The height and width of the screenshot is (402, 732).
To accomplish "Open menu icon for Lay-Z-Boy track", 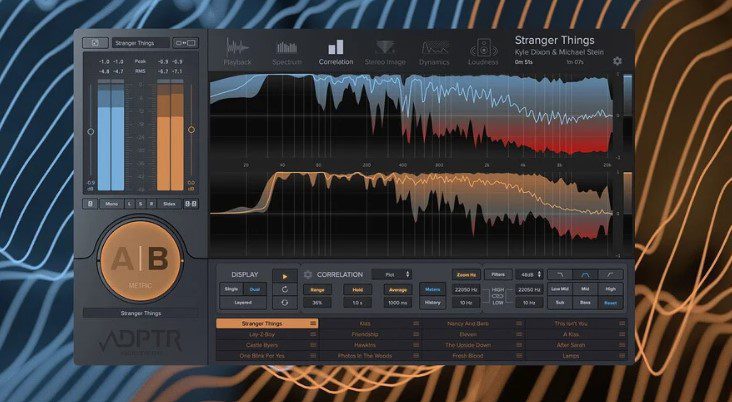I will click(x=313, y=334).
